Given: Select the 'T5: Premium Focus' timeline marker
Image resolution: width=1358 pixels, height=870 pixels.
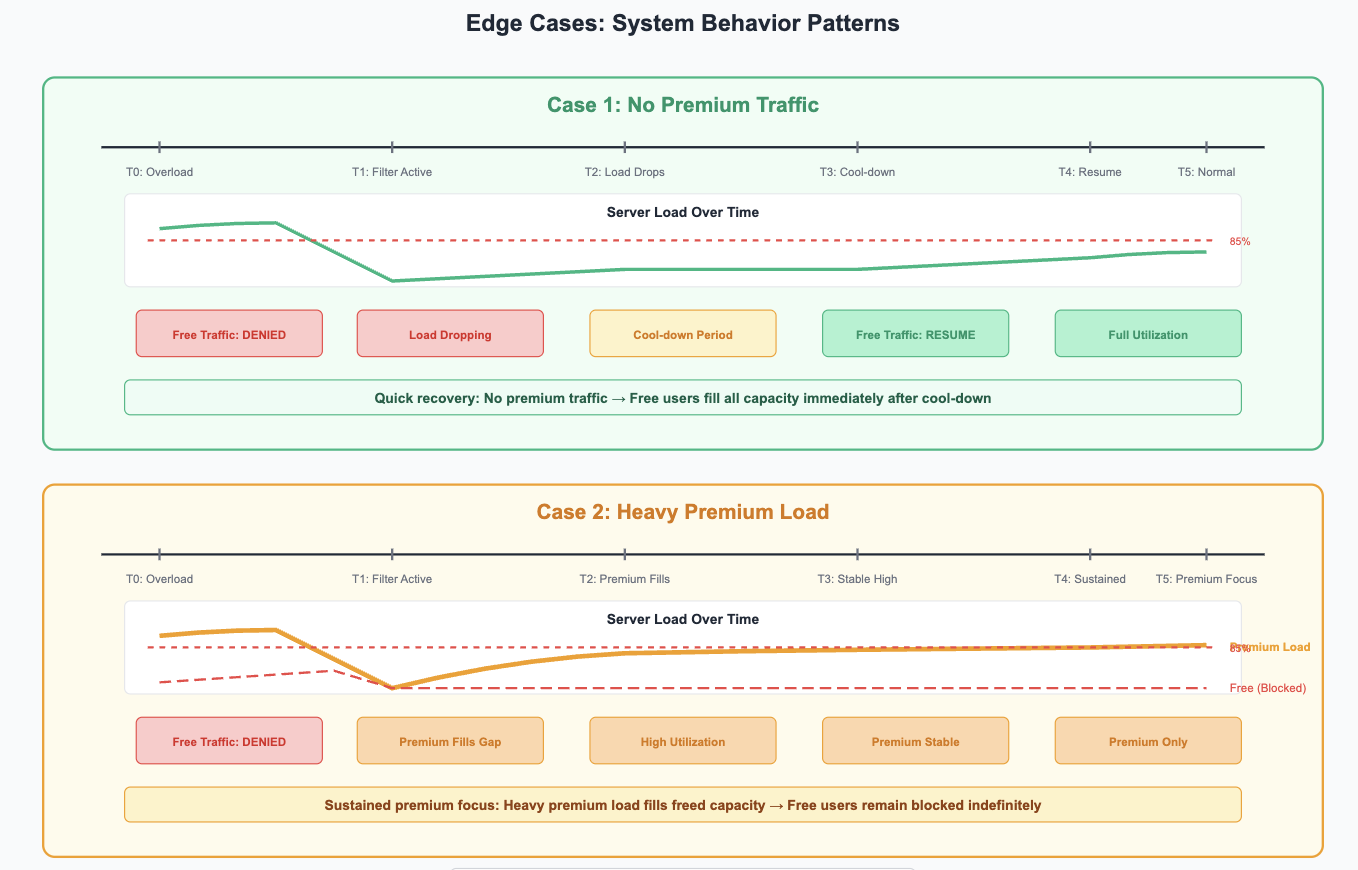Looking at the screenshot, I should (1206, 579).
